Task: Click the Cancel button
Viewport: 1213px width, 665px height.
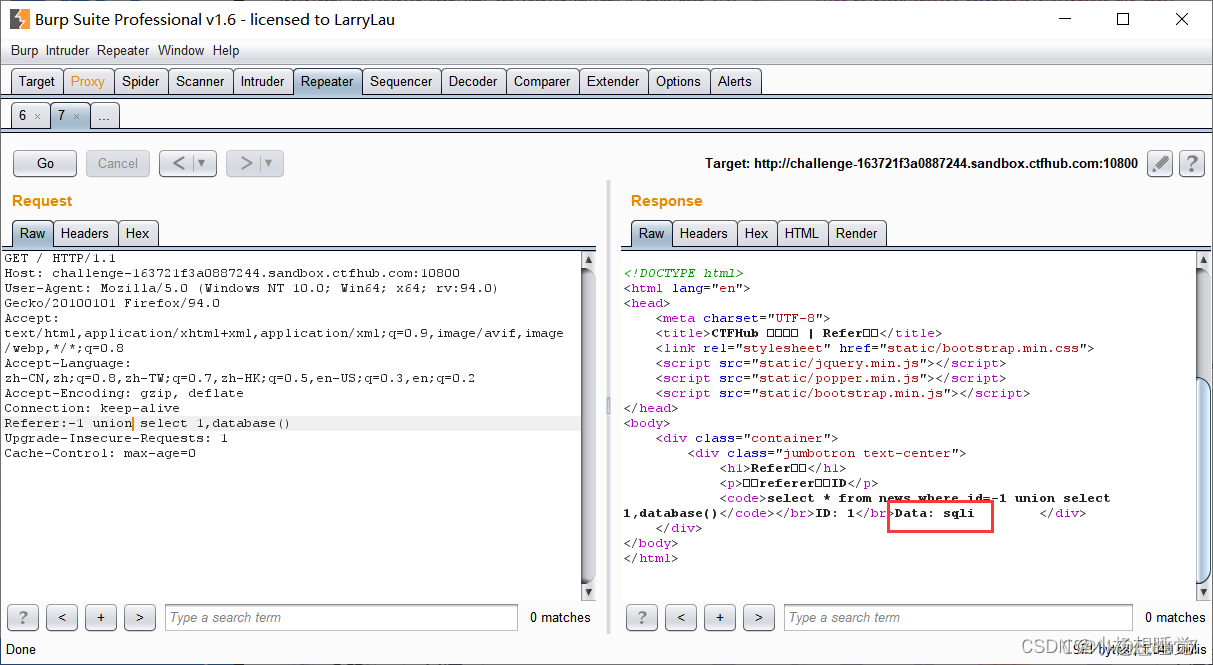Action: pos(118,163)
